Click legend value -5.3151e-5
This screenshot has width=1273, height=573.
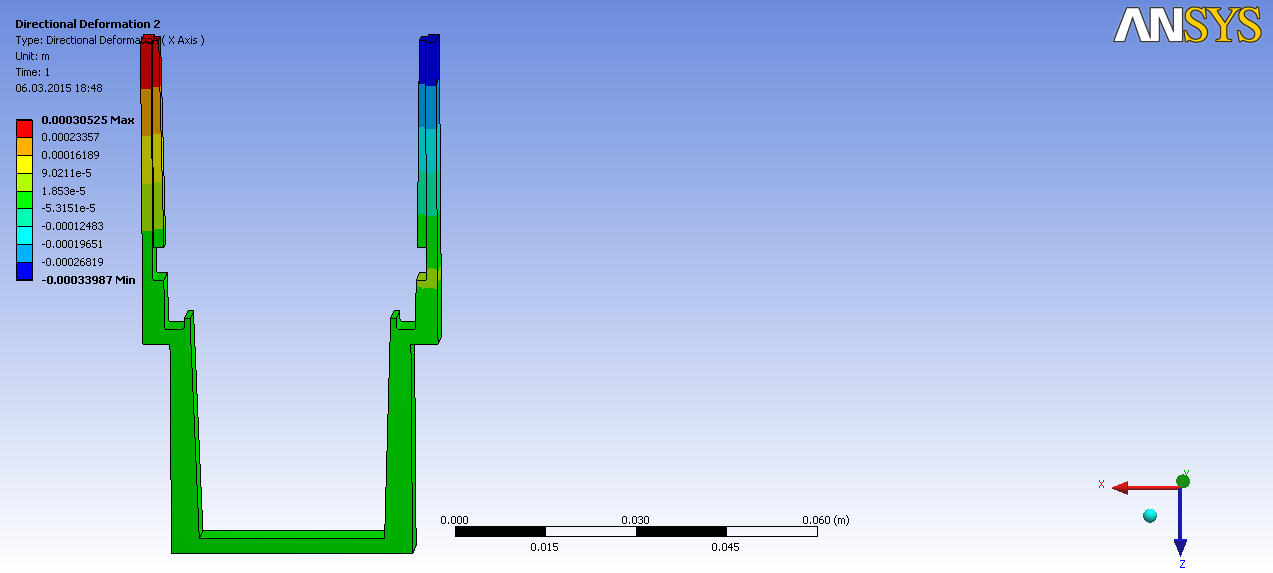(x=68, y=208)
